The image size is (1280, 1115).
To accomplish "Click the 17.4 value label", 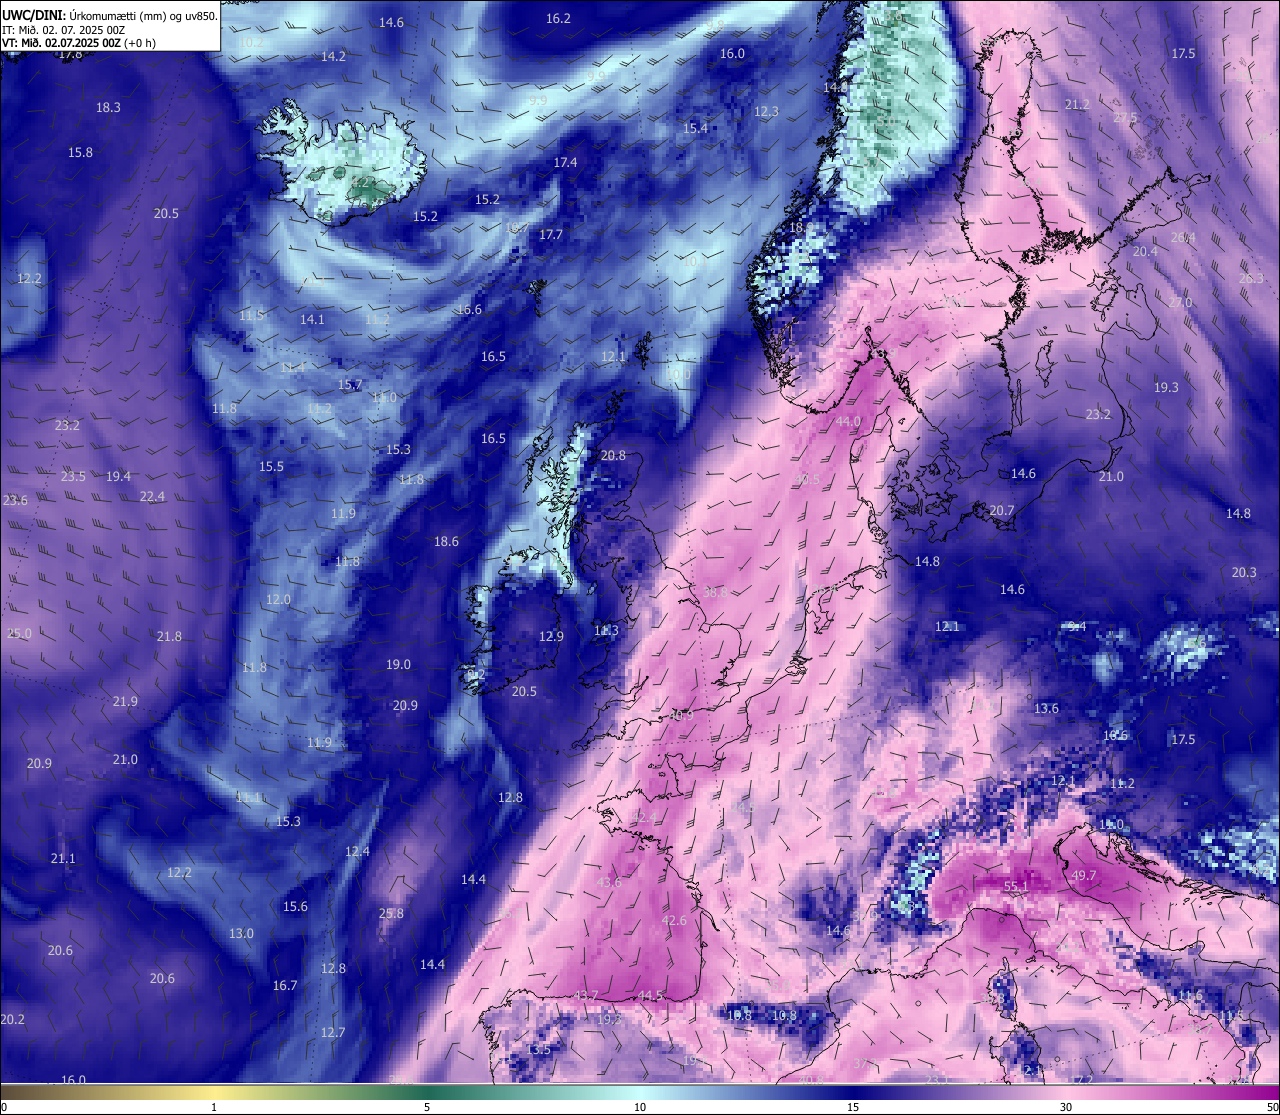I will [566, 163].
